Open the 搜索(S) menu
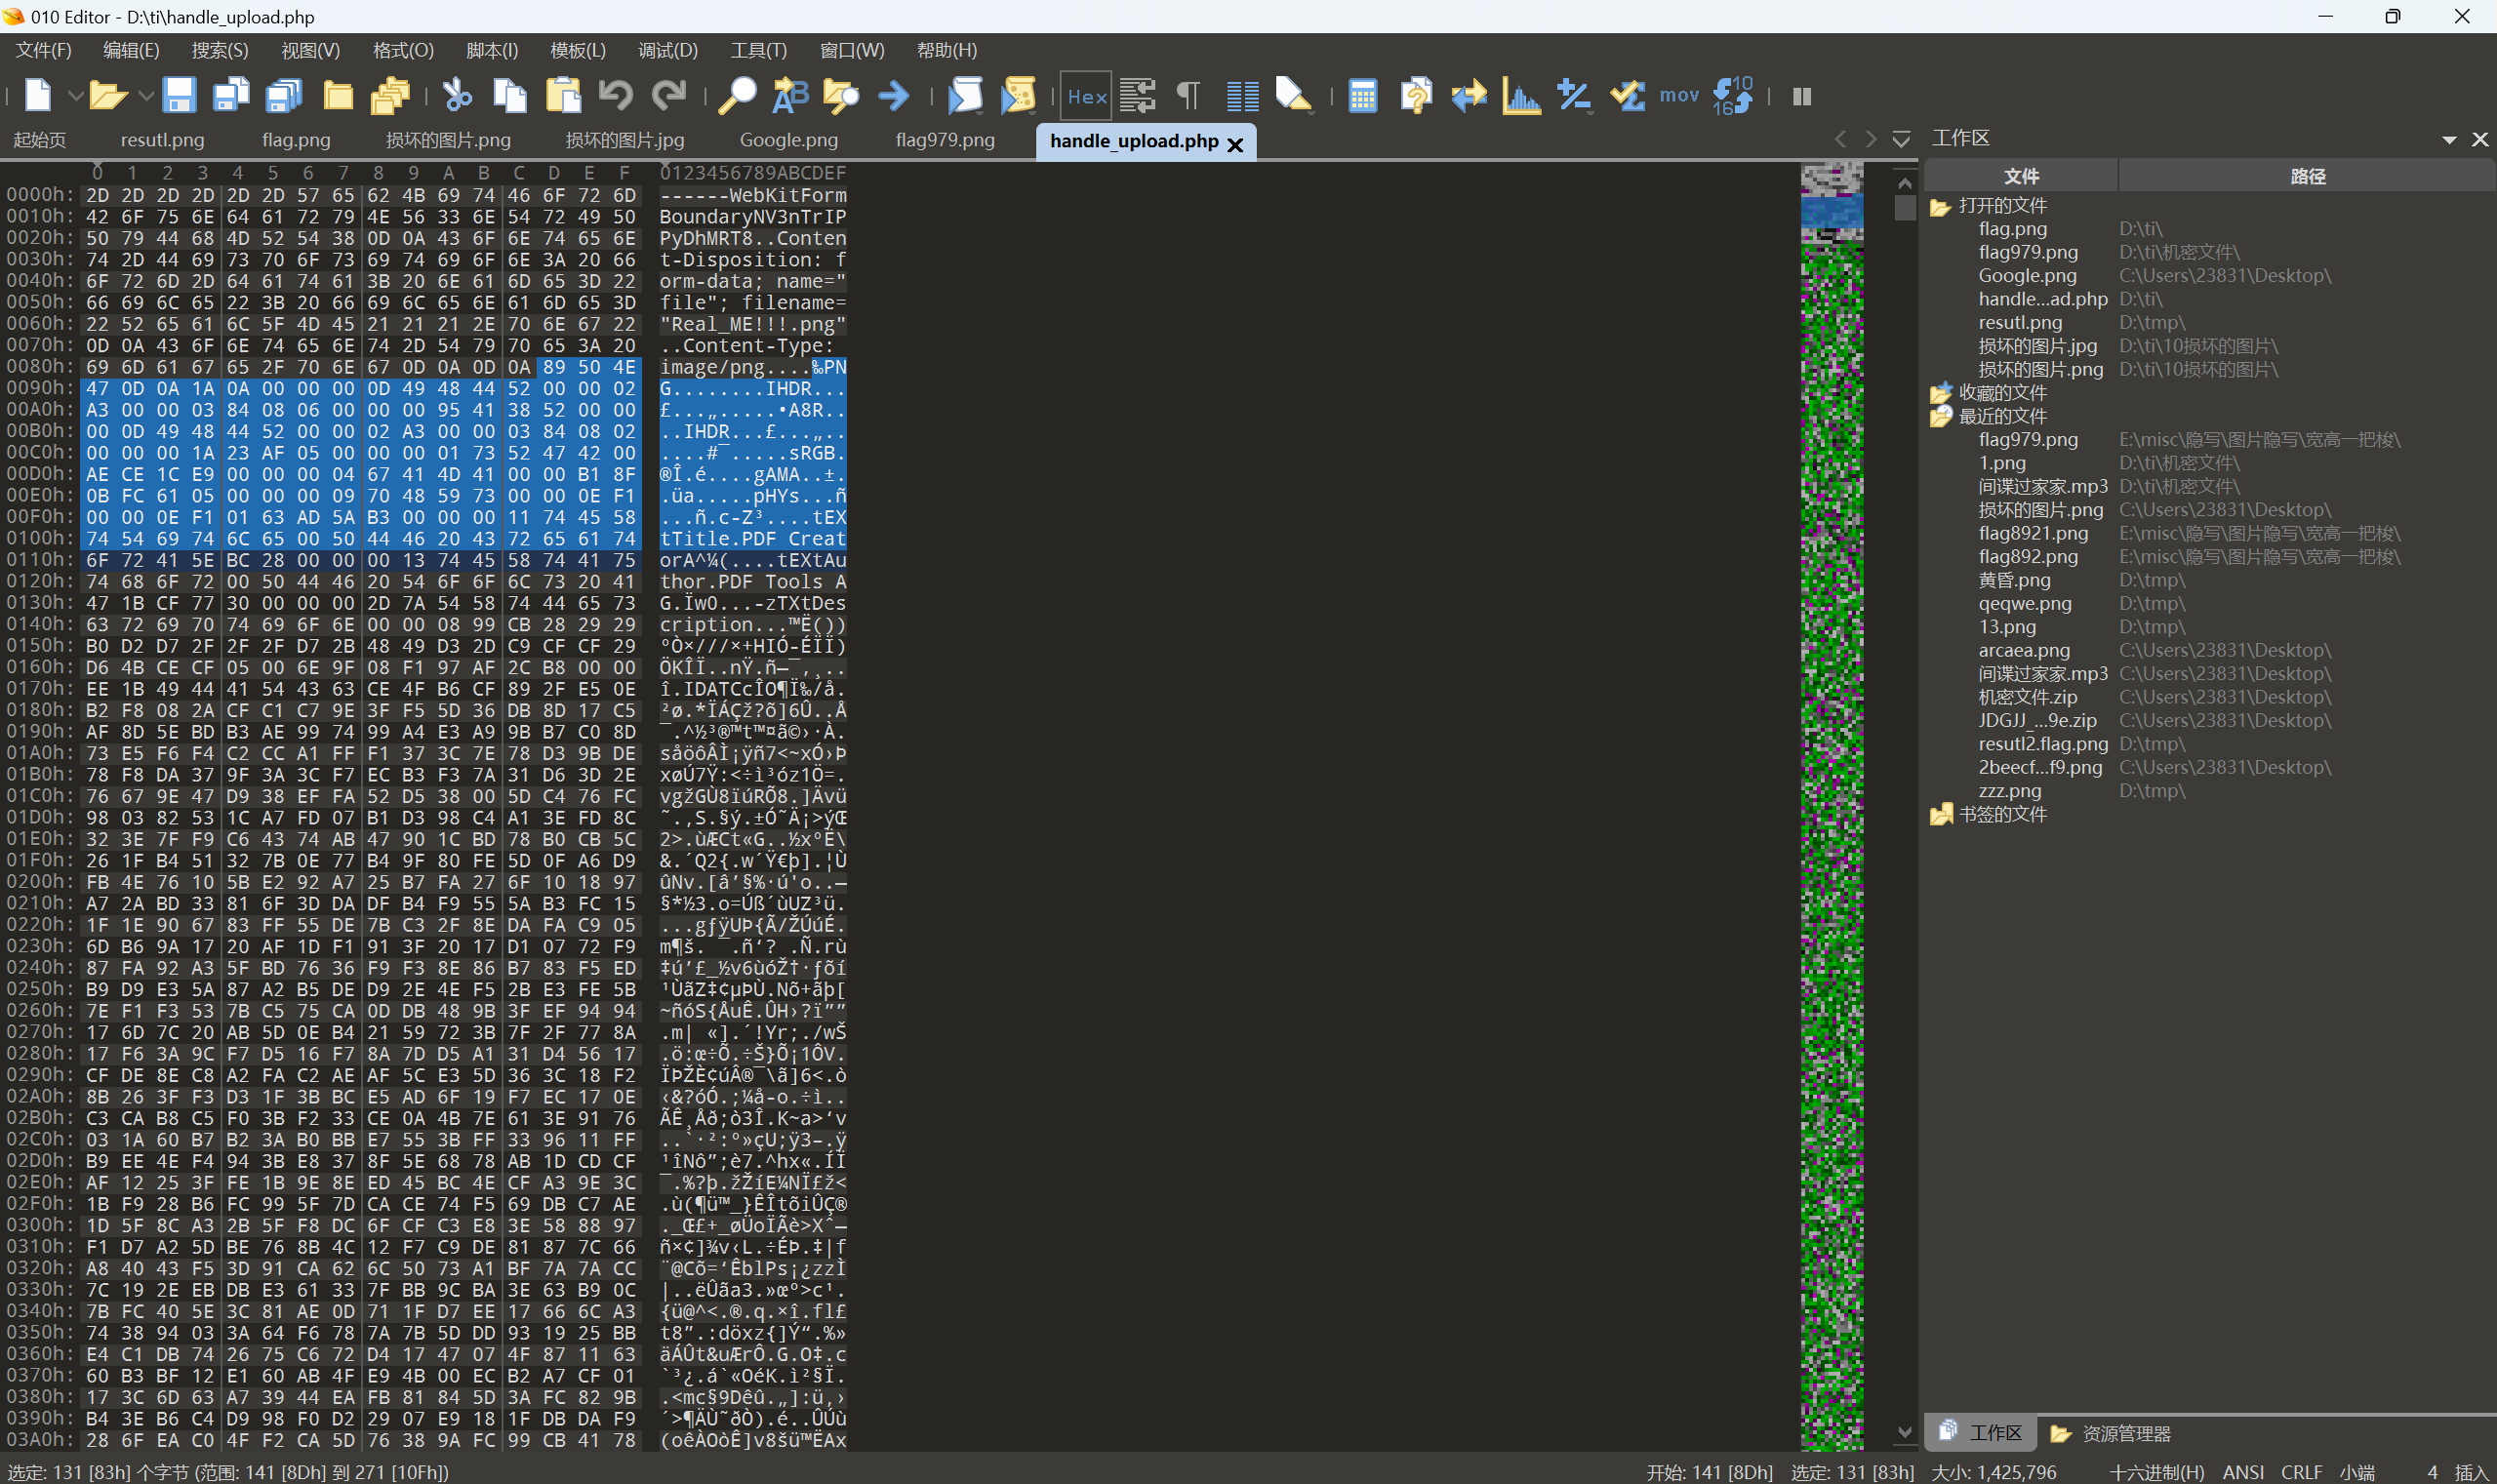The height and width of the screenshot is (1484, 2497). [220, 50]
